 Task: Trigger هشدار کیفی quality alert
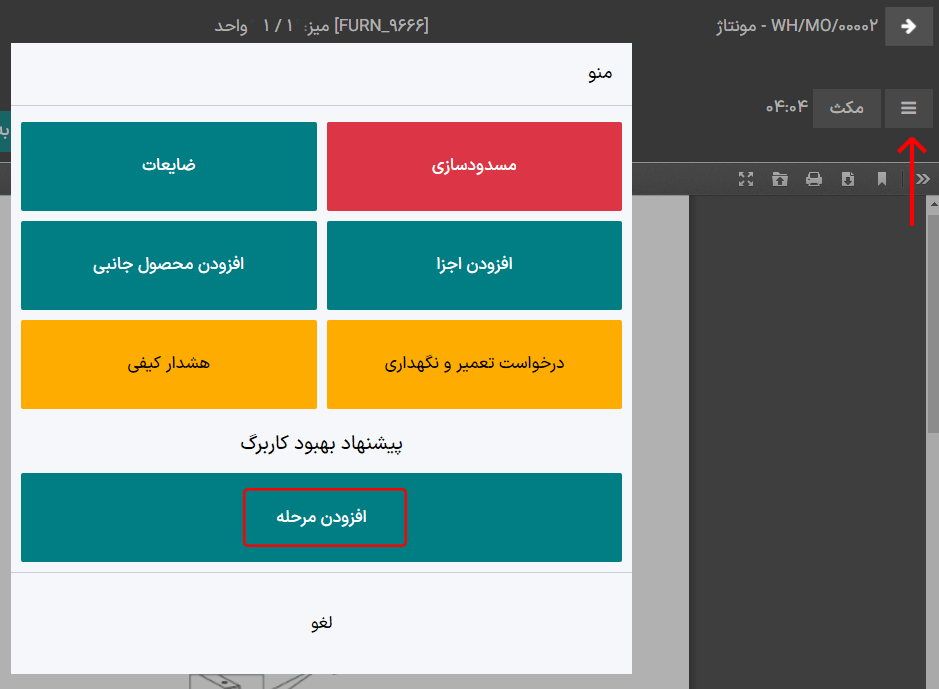click(168, 364)
